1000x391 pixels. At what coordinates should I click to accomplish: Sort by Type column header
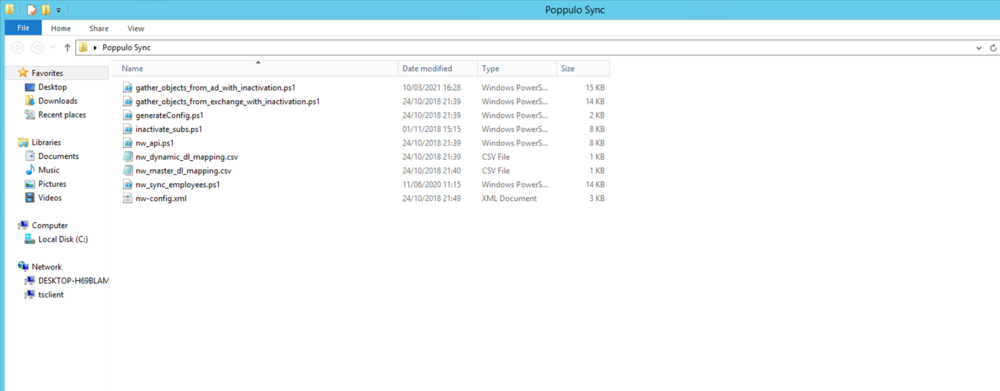pos(517,68)
